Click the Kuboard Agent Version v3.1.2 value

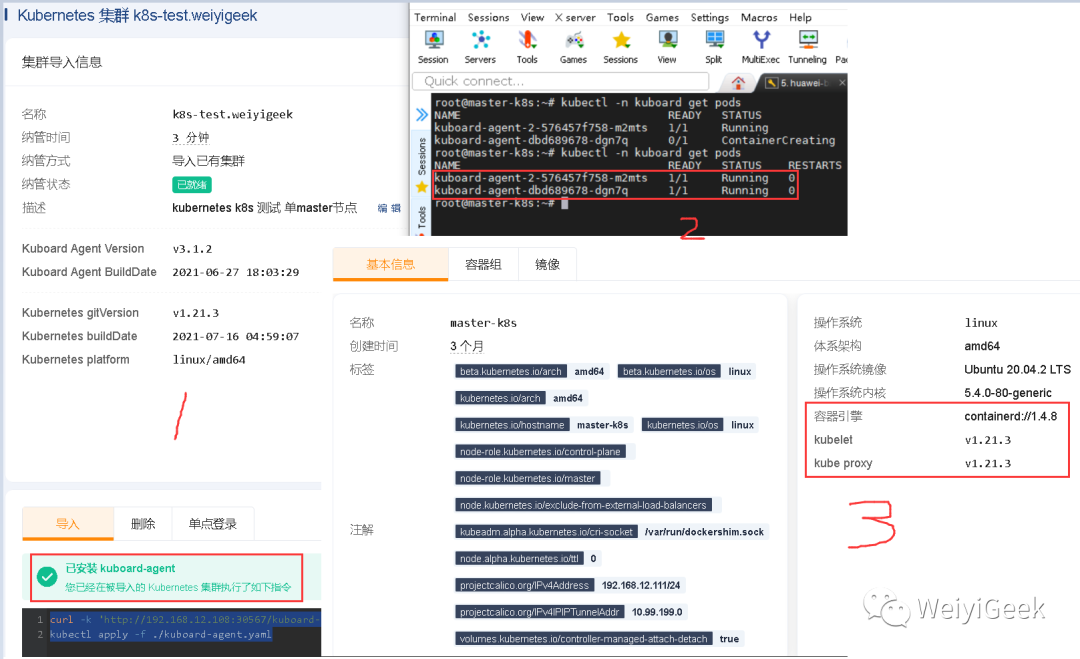192,249
